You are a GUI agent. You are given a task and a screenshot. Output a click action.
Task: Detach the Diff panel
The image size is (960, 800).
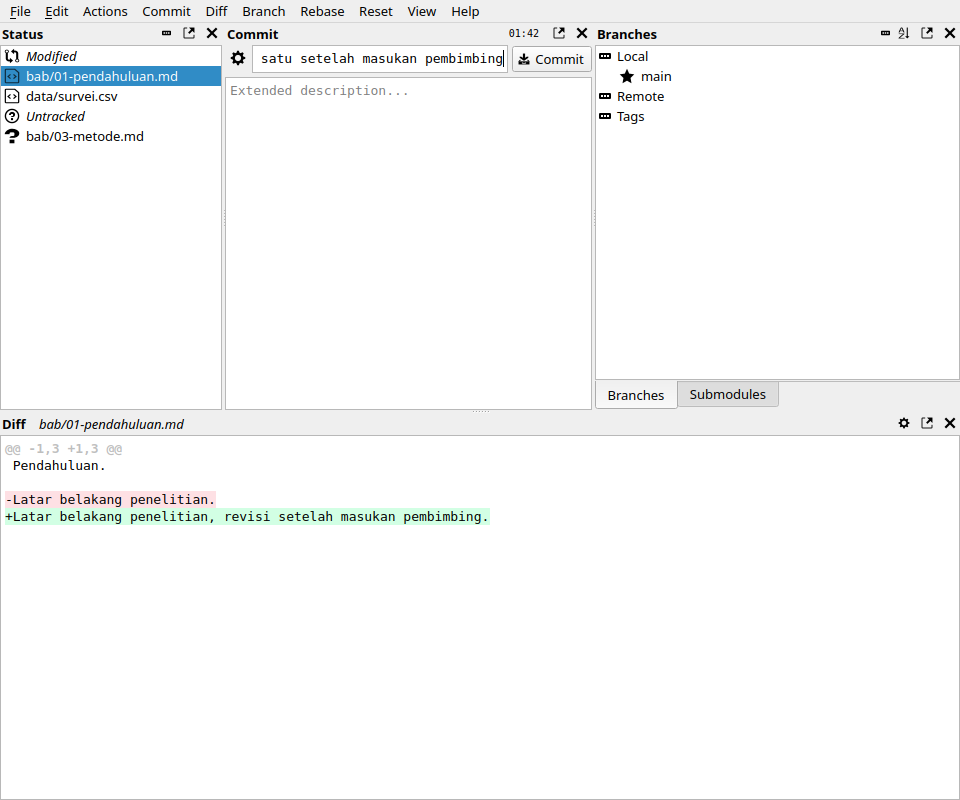[x=927, y=423]
